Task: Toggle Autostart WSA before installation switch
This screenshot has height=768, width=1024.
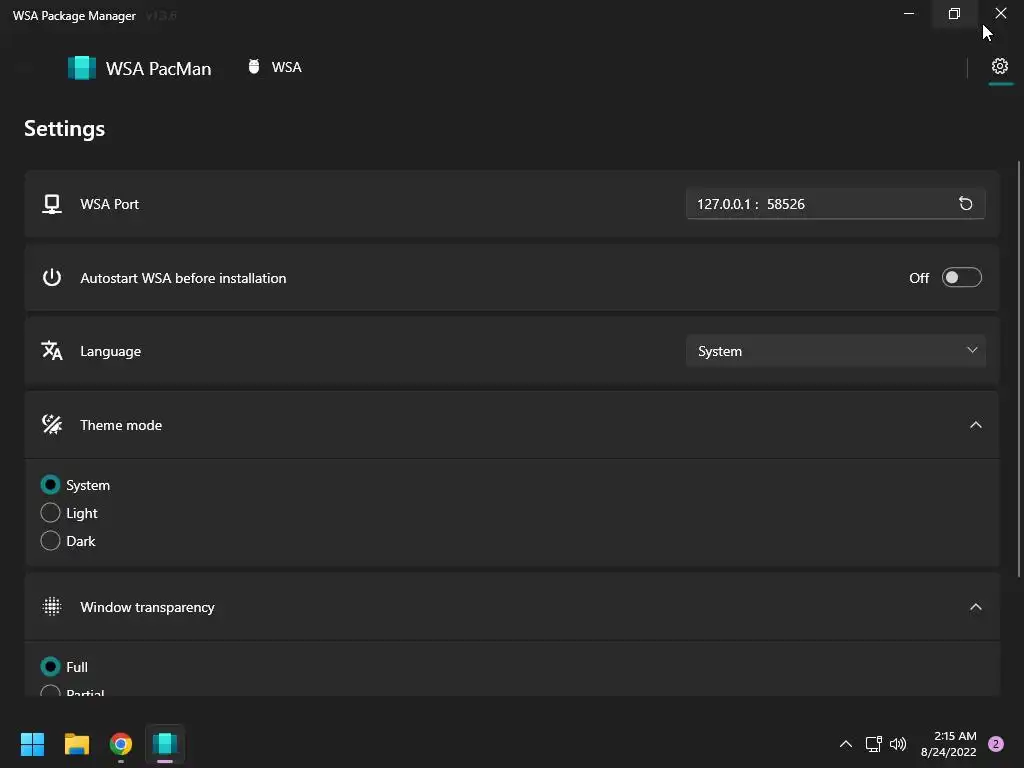Action: point(961,278)
